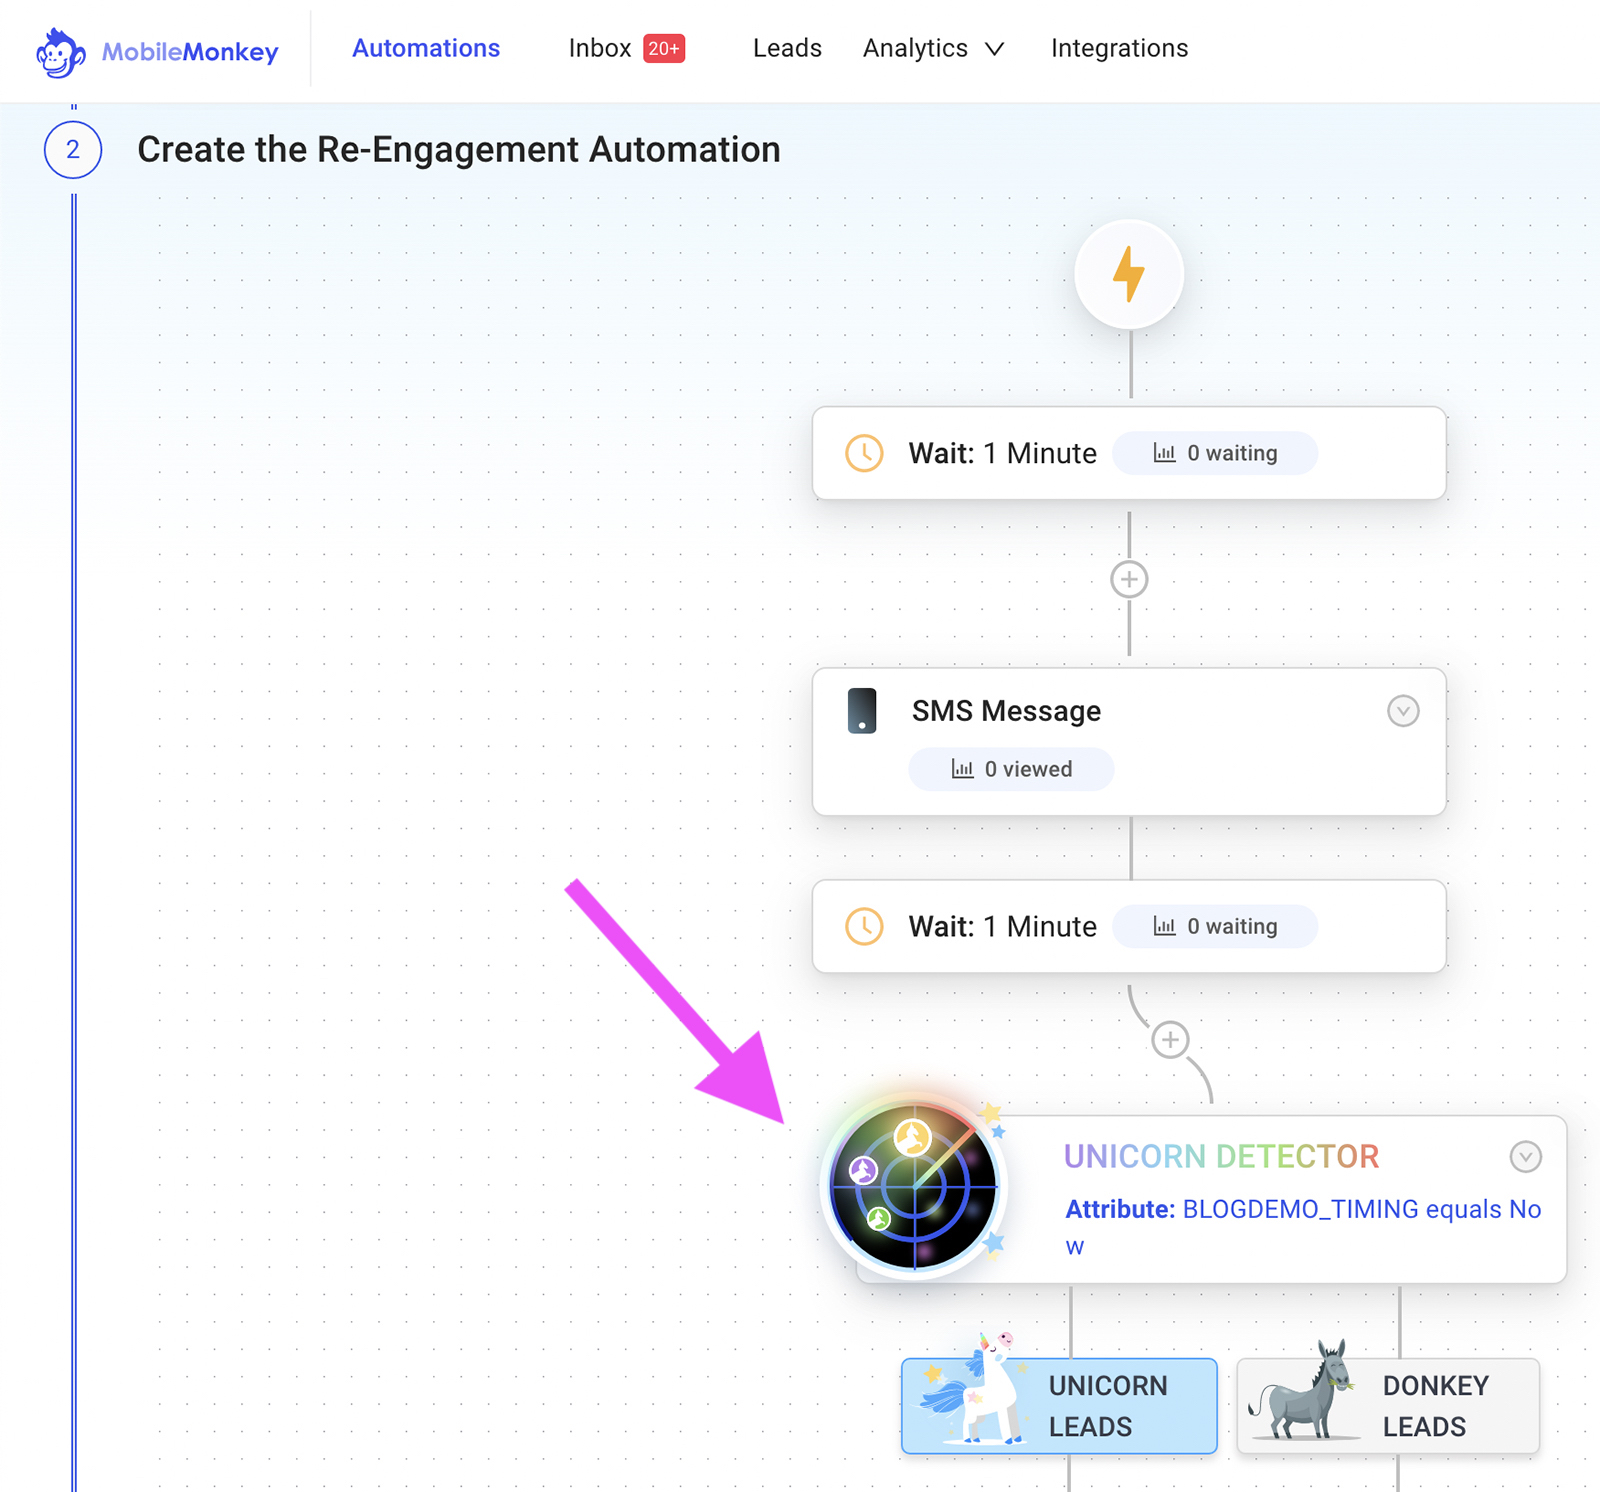Select the DONKEY LEADS branch
Image resolution: width=1600 pixels, height=1492 pixels.
click(1388, 1405)
